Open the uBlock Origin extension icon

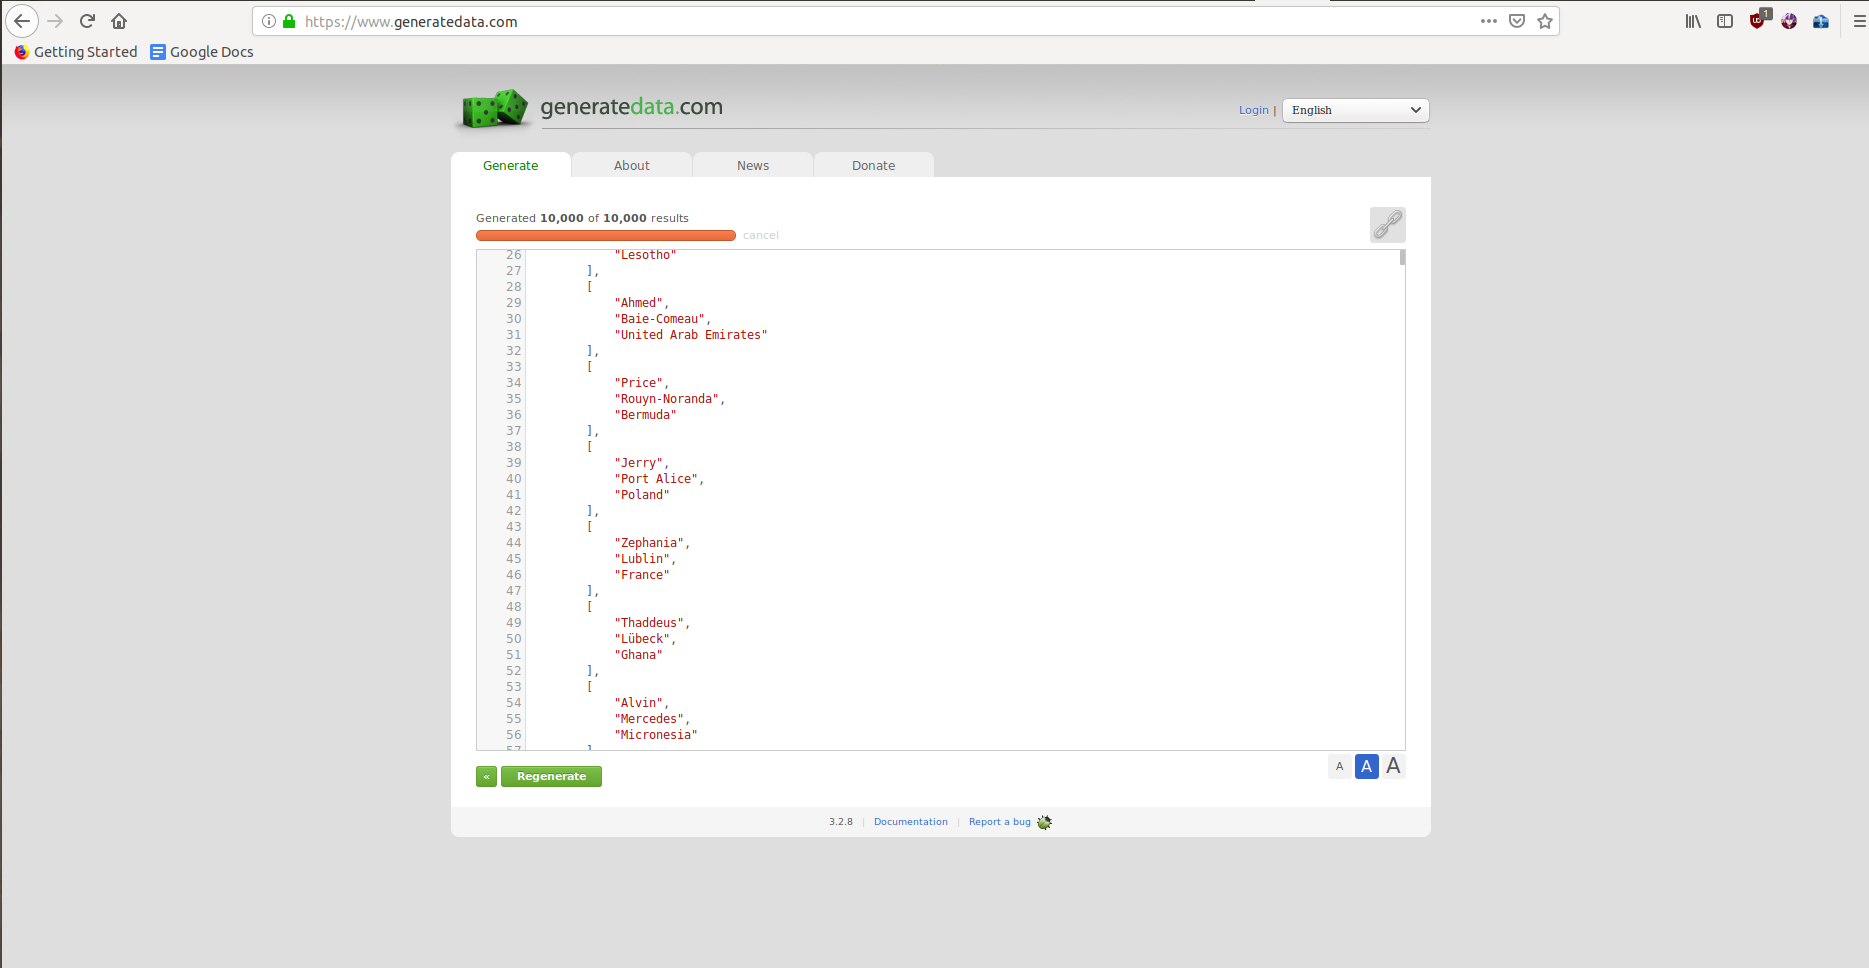[1758, 20]
